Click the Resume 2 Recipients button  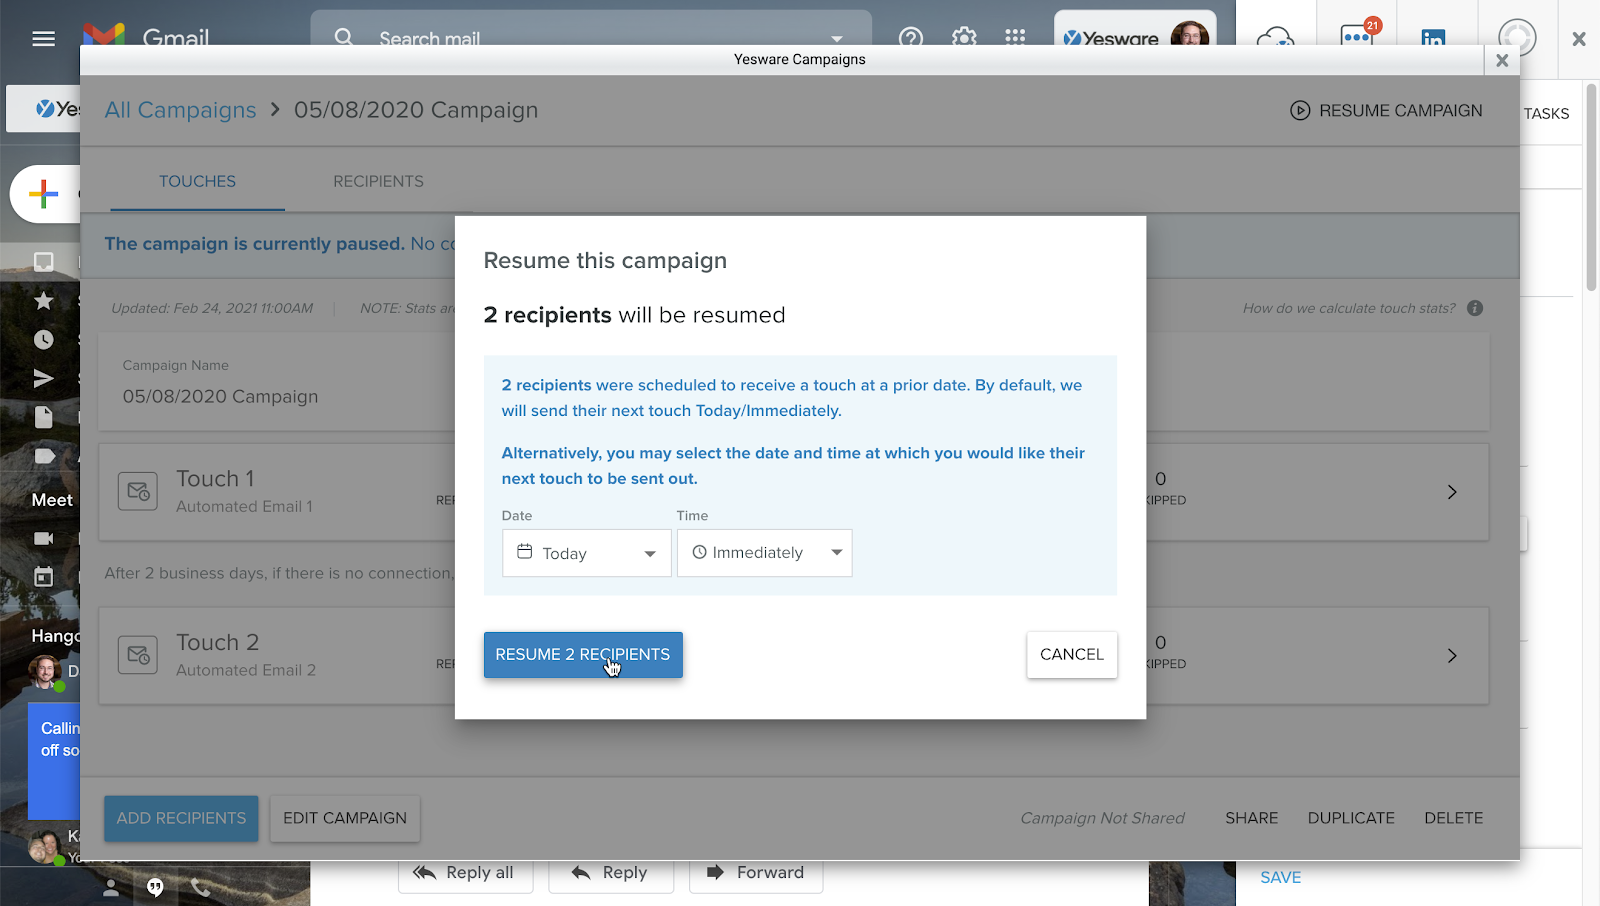click(x=583, y=655)
